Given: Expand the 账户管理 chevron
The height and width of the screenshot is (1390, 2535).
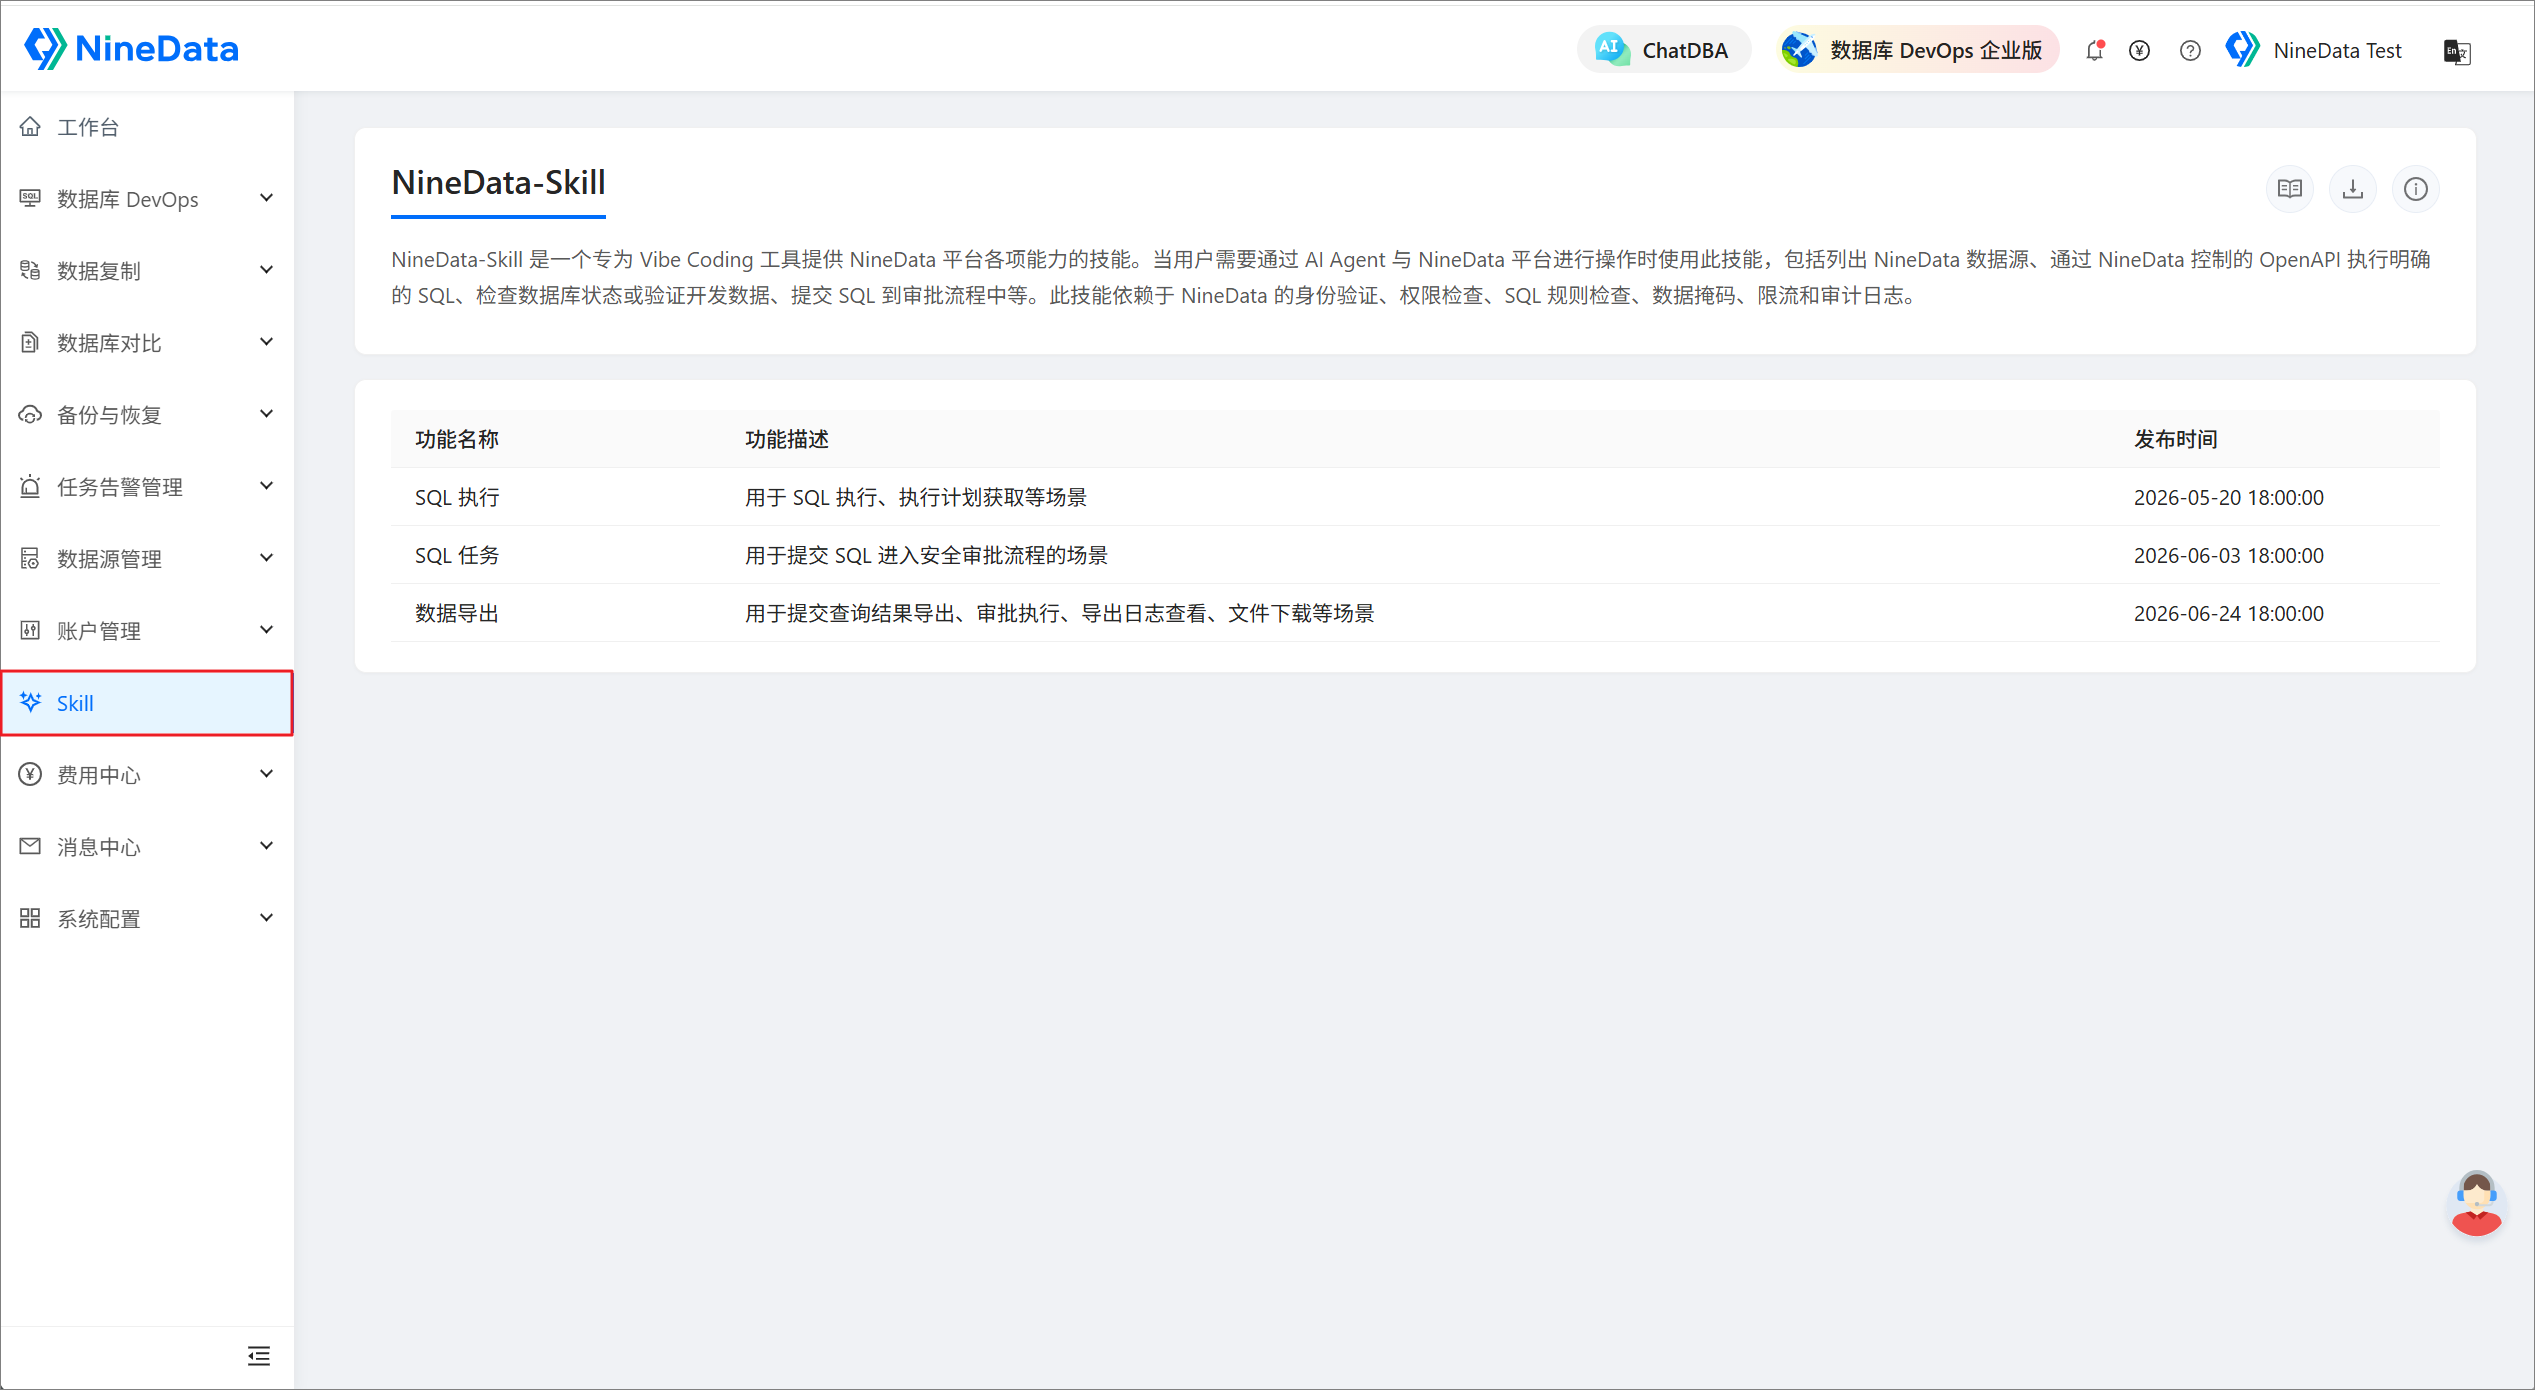Looking at the screenshot, I should click(x=266, y=630).
